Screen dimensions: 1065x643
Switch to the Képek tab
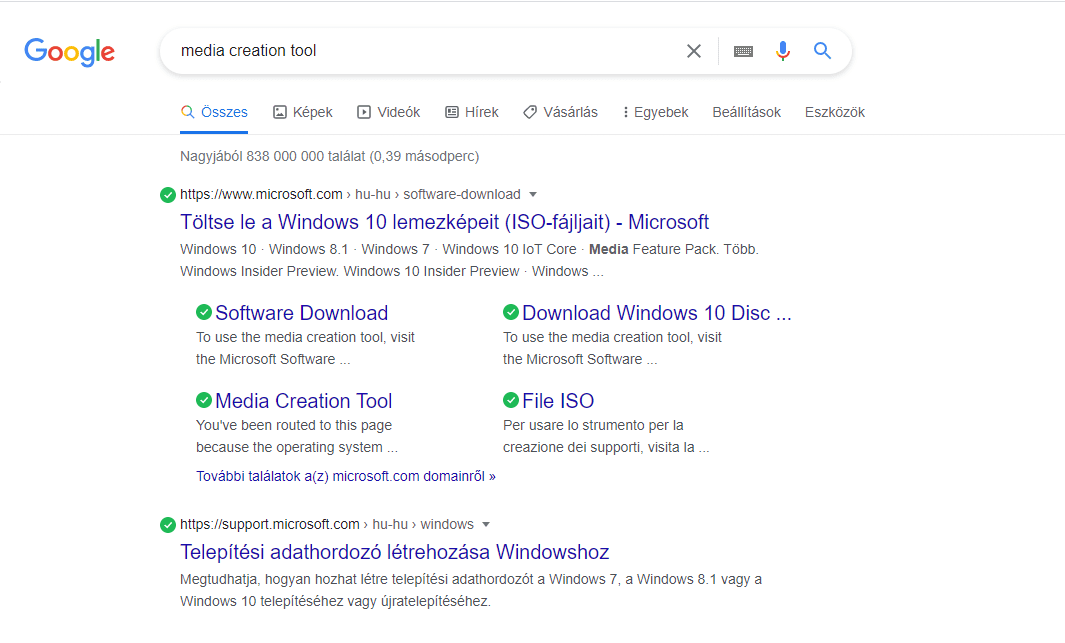pos(302,112)
